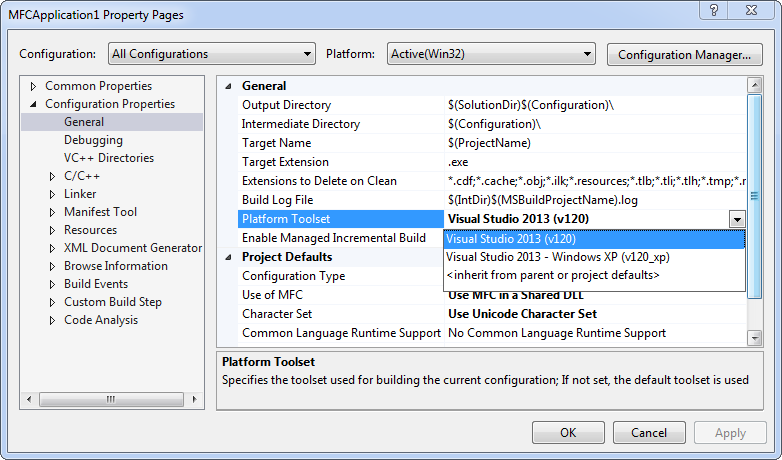
Task: Collapse the Configuration Properties node
Action: pyautogui.click(x=33, y=105)
